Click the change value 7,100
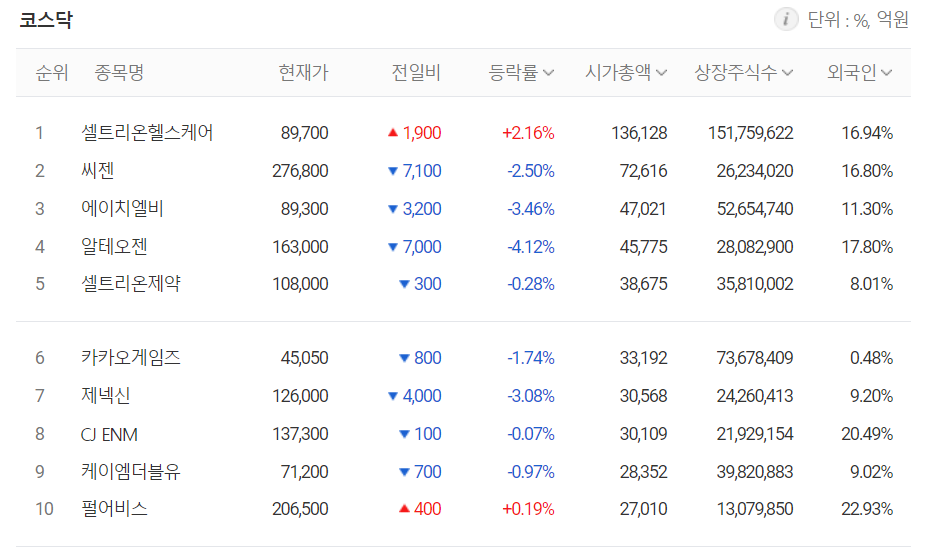The width and height of the screenshot is (925, 556). [x=422, y=171]
